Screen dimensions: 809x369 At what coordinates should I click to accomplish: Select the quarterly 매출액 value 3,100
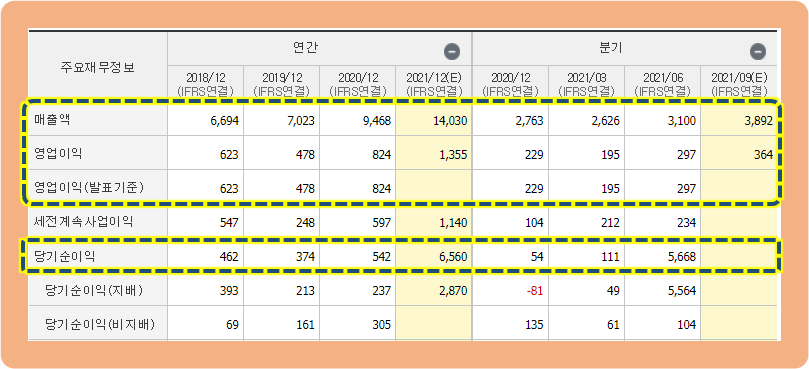click(x=682, y=122)
